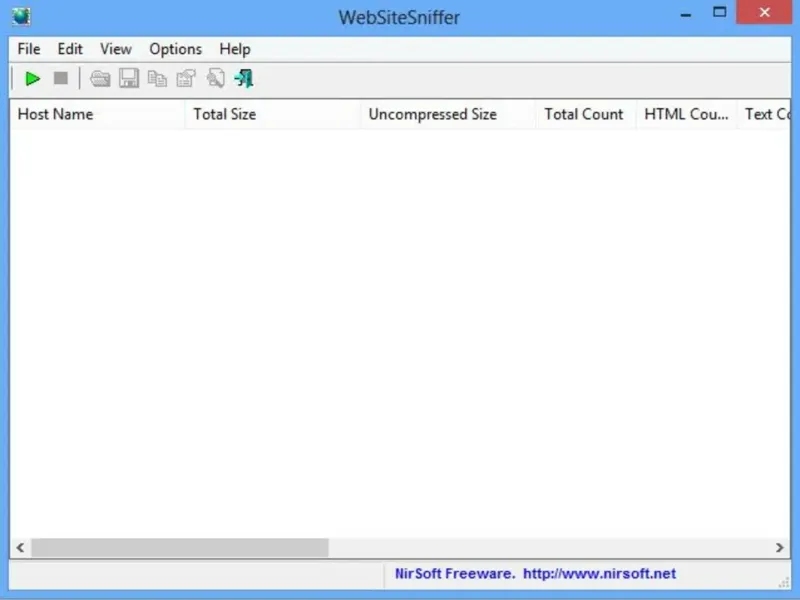Close the WebSiteSniffer window
The width and height of the screenshot is (800, 600).
point(764,12)
